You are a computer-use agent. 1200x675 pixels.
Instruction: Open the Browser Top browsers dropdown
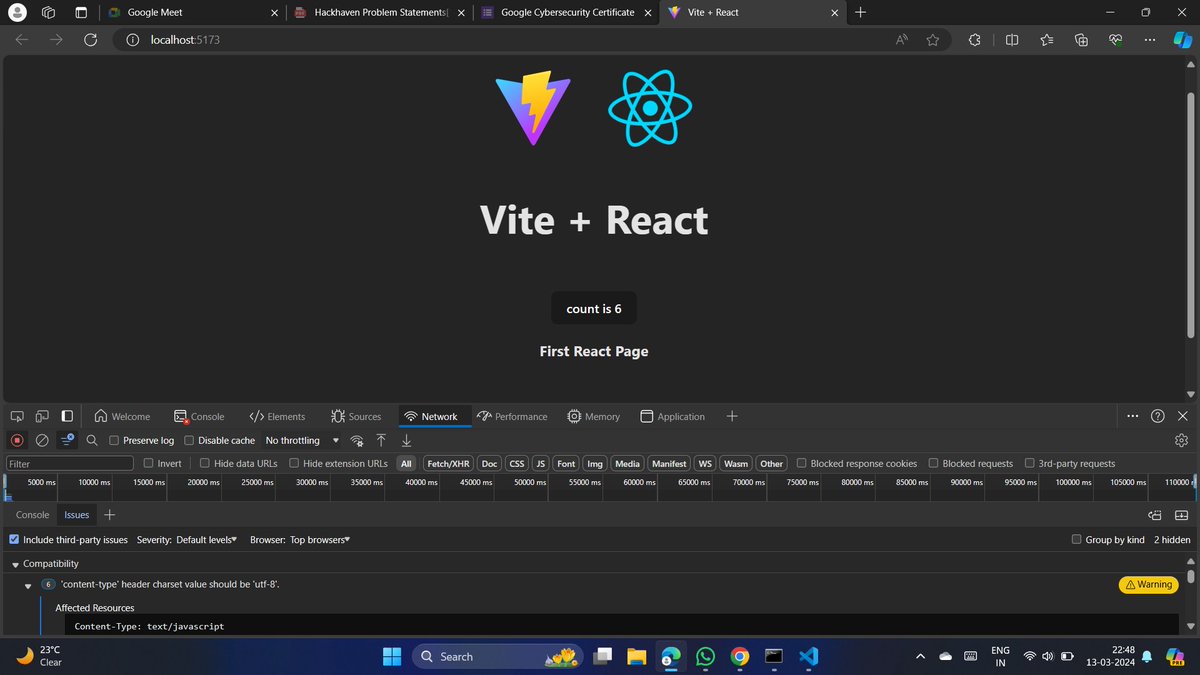coord(320,539)
